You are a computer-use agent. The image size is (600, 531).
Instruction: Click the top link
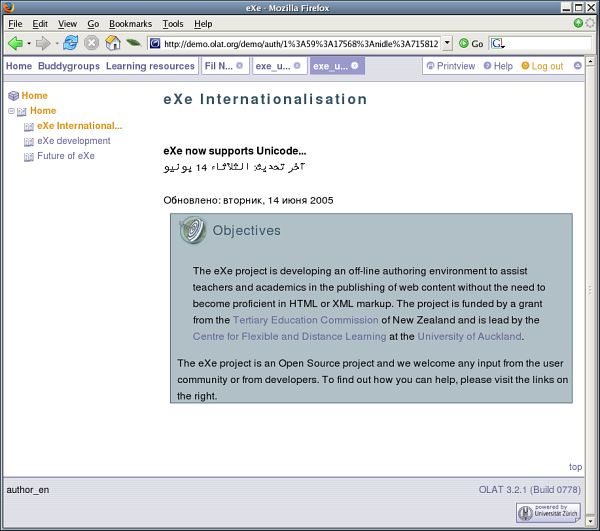pos(575,467)
